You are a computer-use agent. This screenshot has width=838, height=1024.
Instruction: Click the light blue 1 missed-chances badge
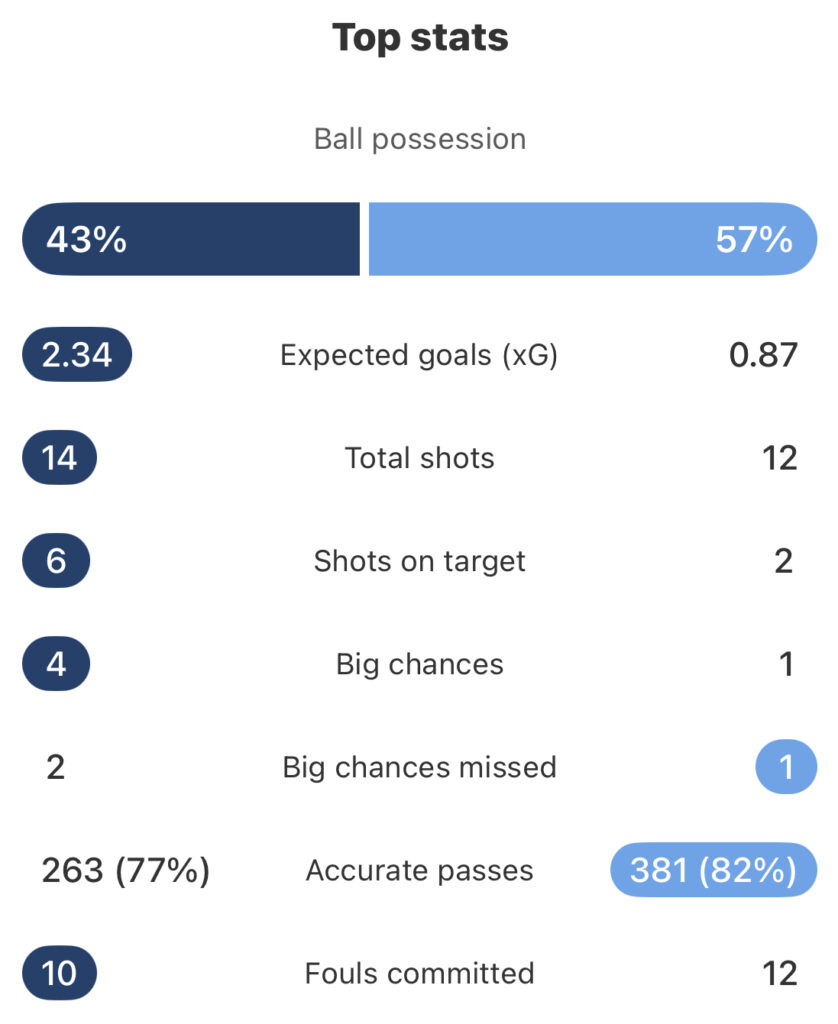[786, 767]
